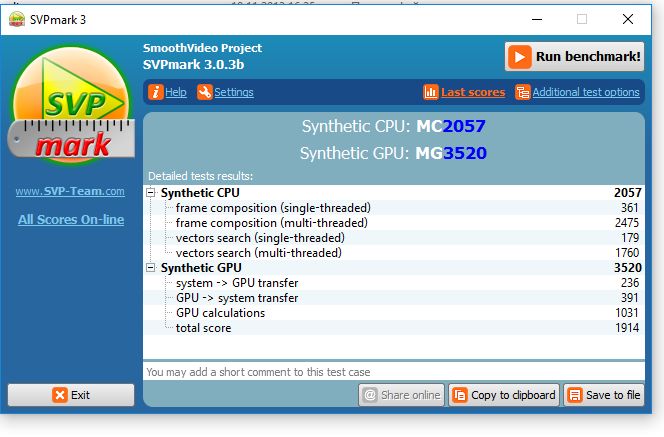This screenshot has height=437, width=664.
Task: Click the orange X icon on Exit
Action: point(60,395)
